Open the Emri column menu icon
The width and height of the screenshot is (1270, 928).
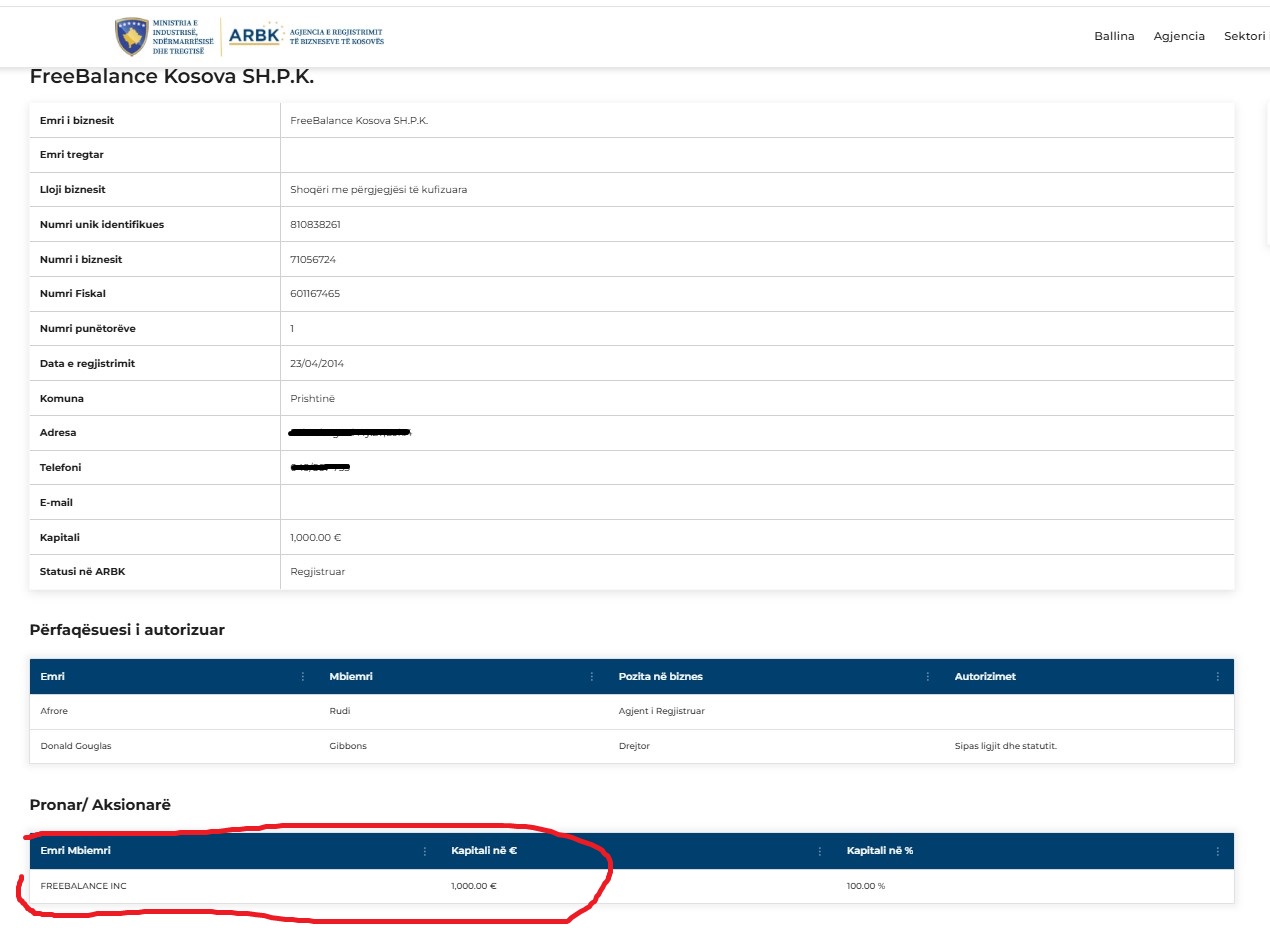(303, 677)
